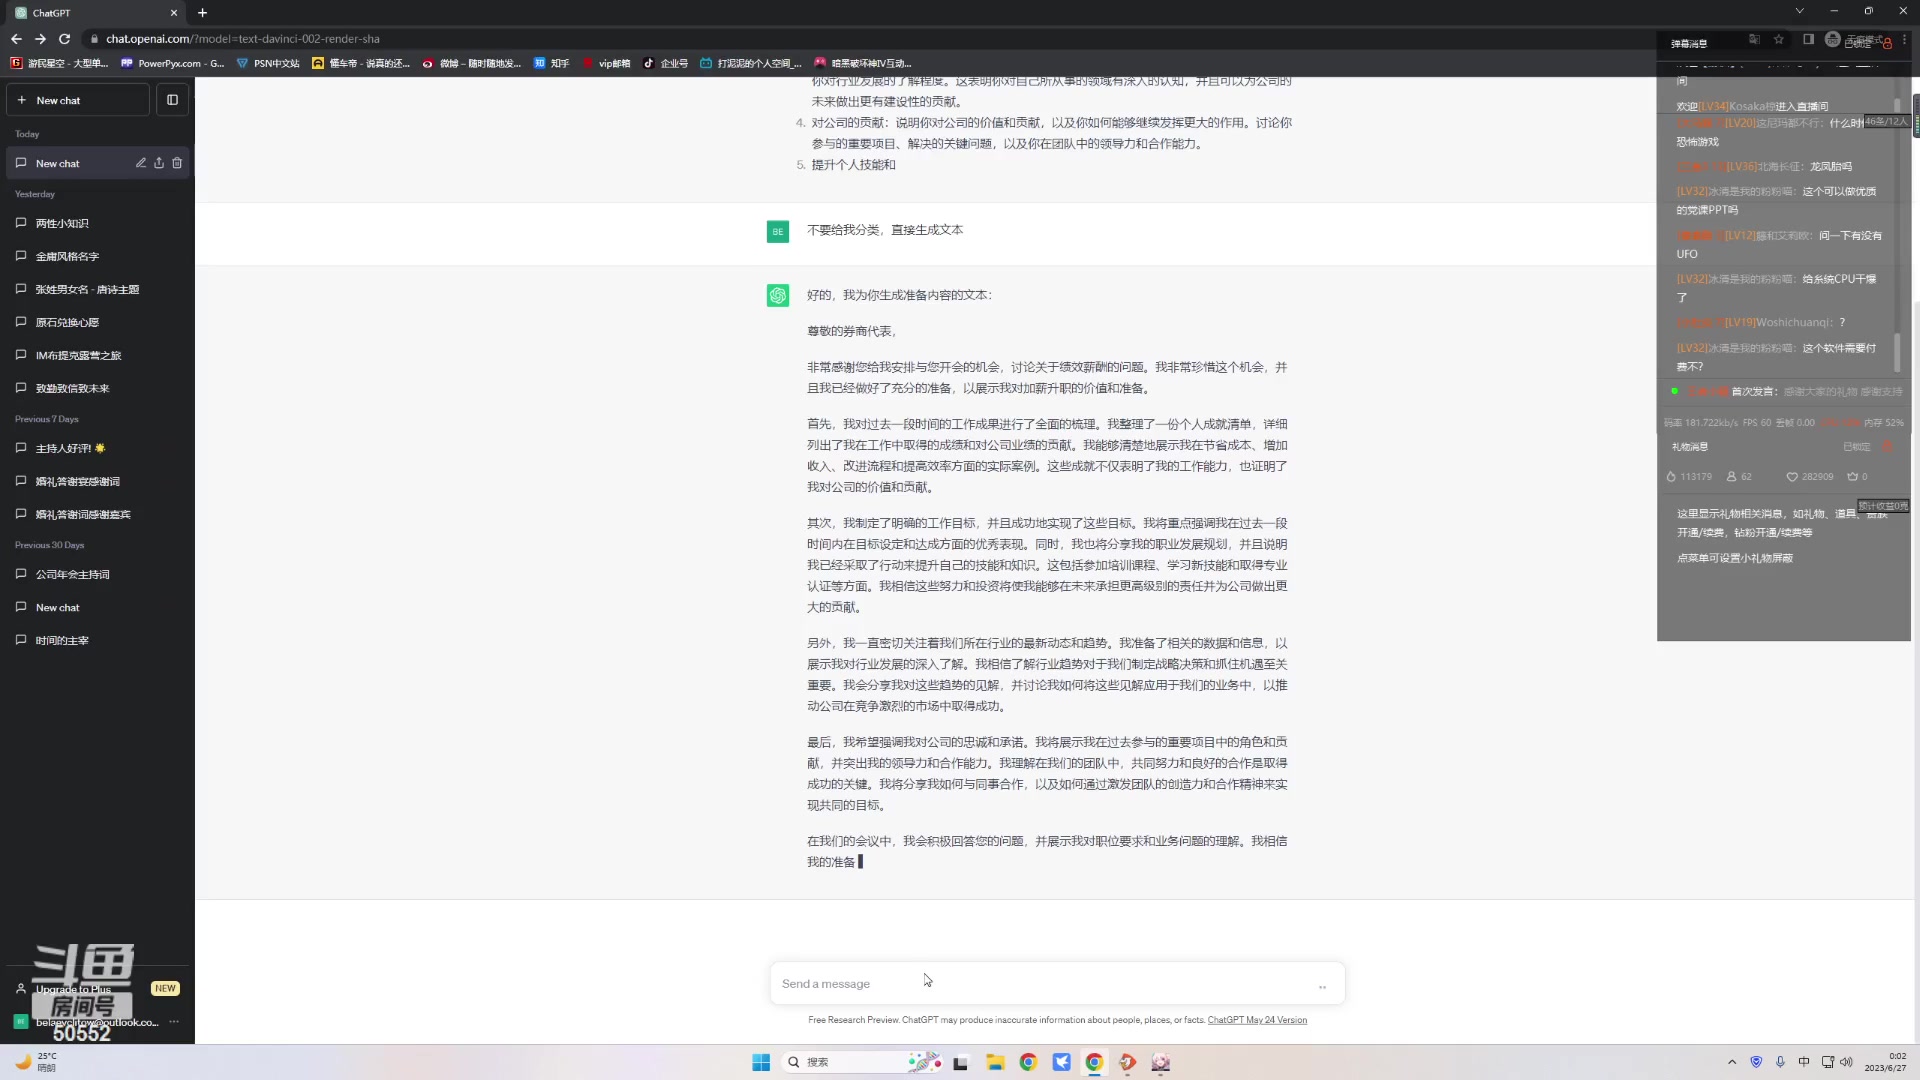
Task: Open account options three-dot menu
Action: 174,1022
